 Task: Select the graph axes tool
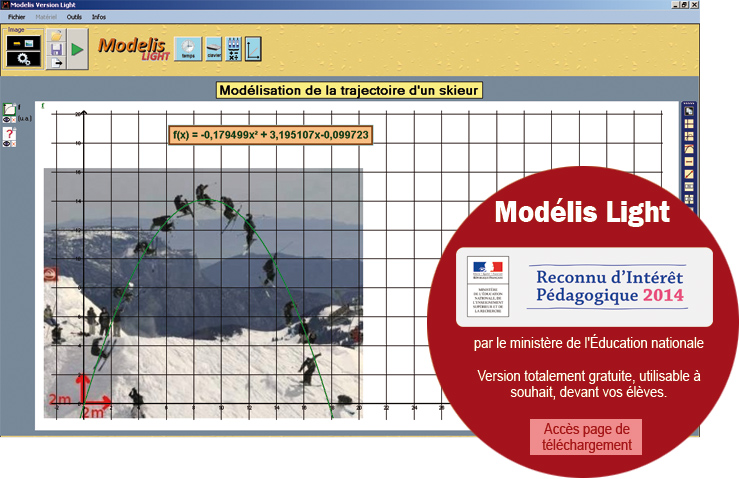pyautogui.click(x=253, y=49)
